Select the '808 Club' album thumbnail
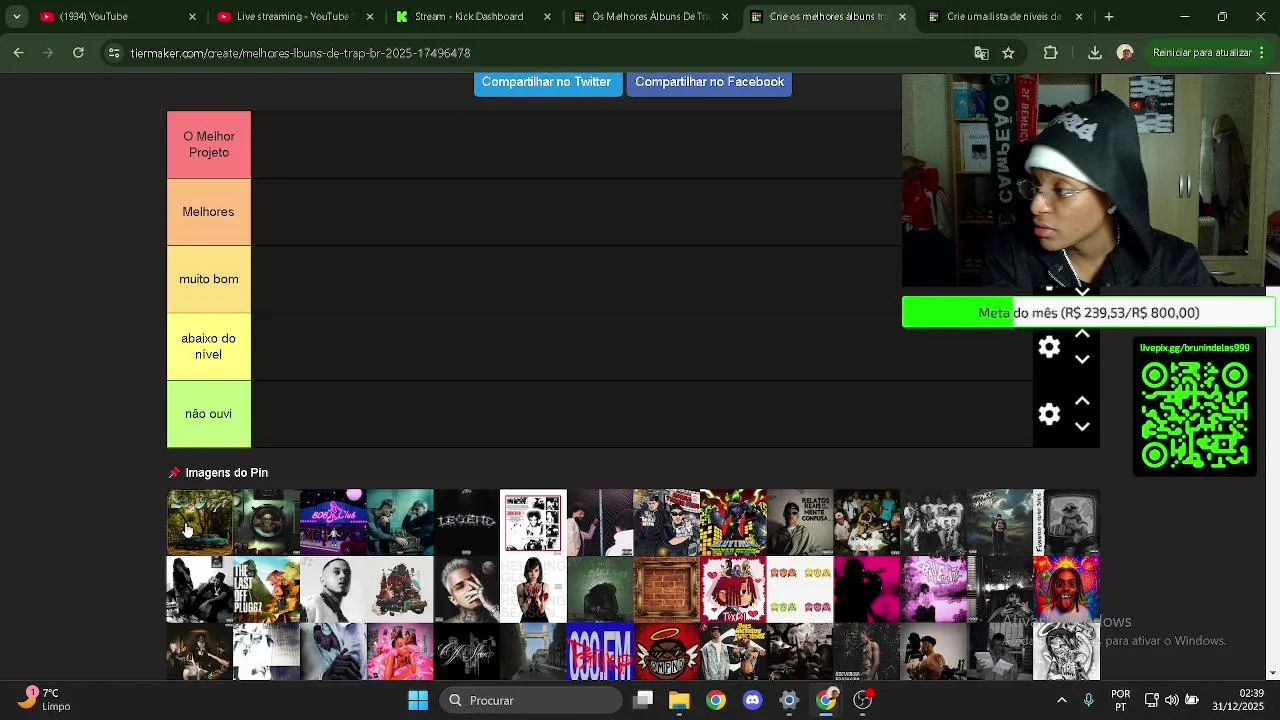This screenshot has height=720, width=1280. 333,522
